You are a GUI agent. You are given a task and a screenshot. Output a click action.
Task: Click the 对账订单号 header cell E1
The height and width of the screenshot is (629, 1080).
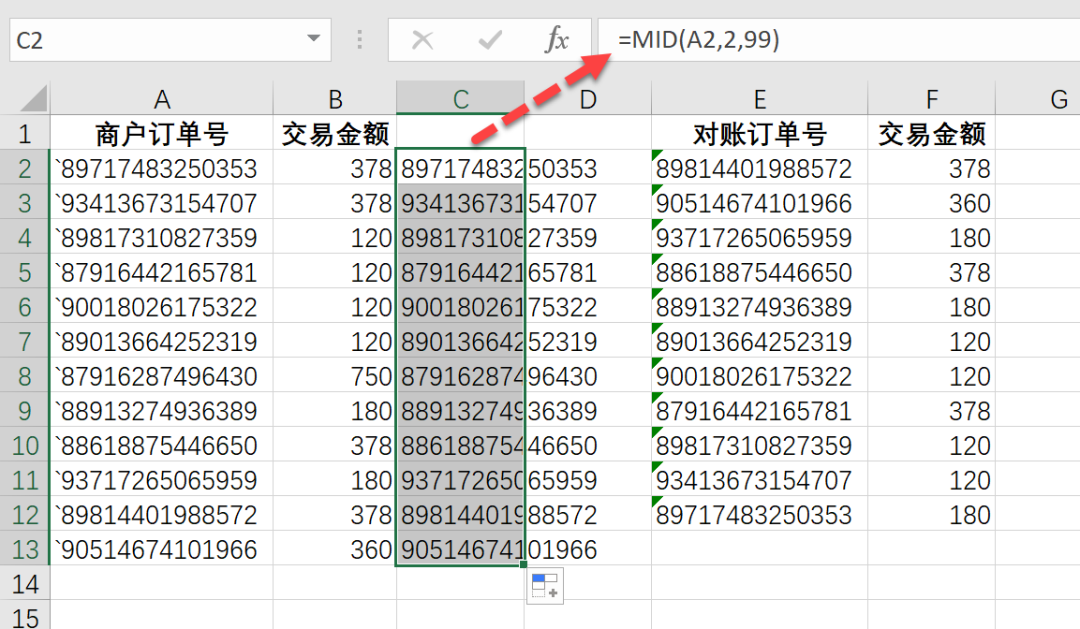coord(759,133)
